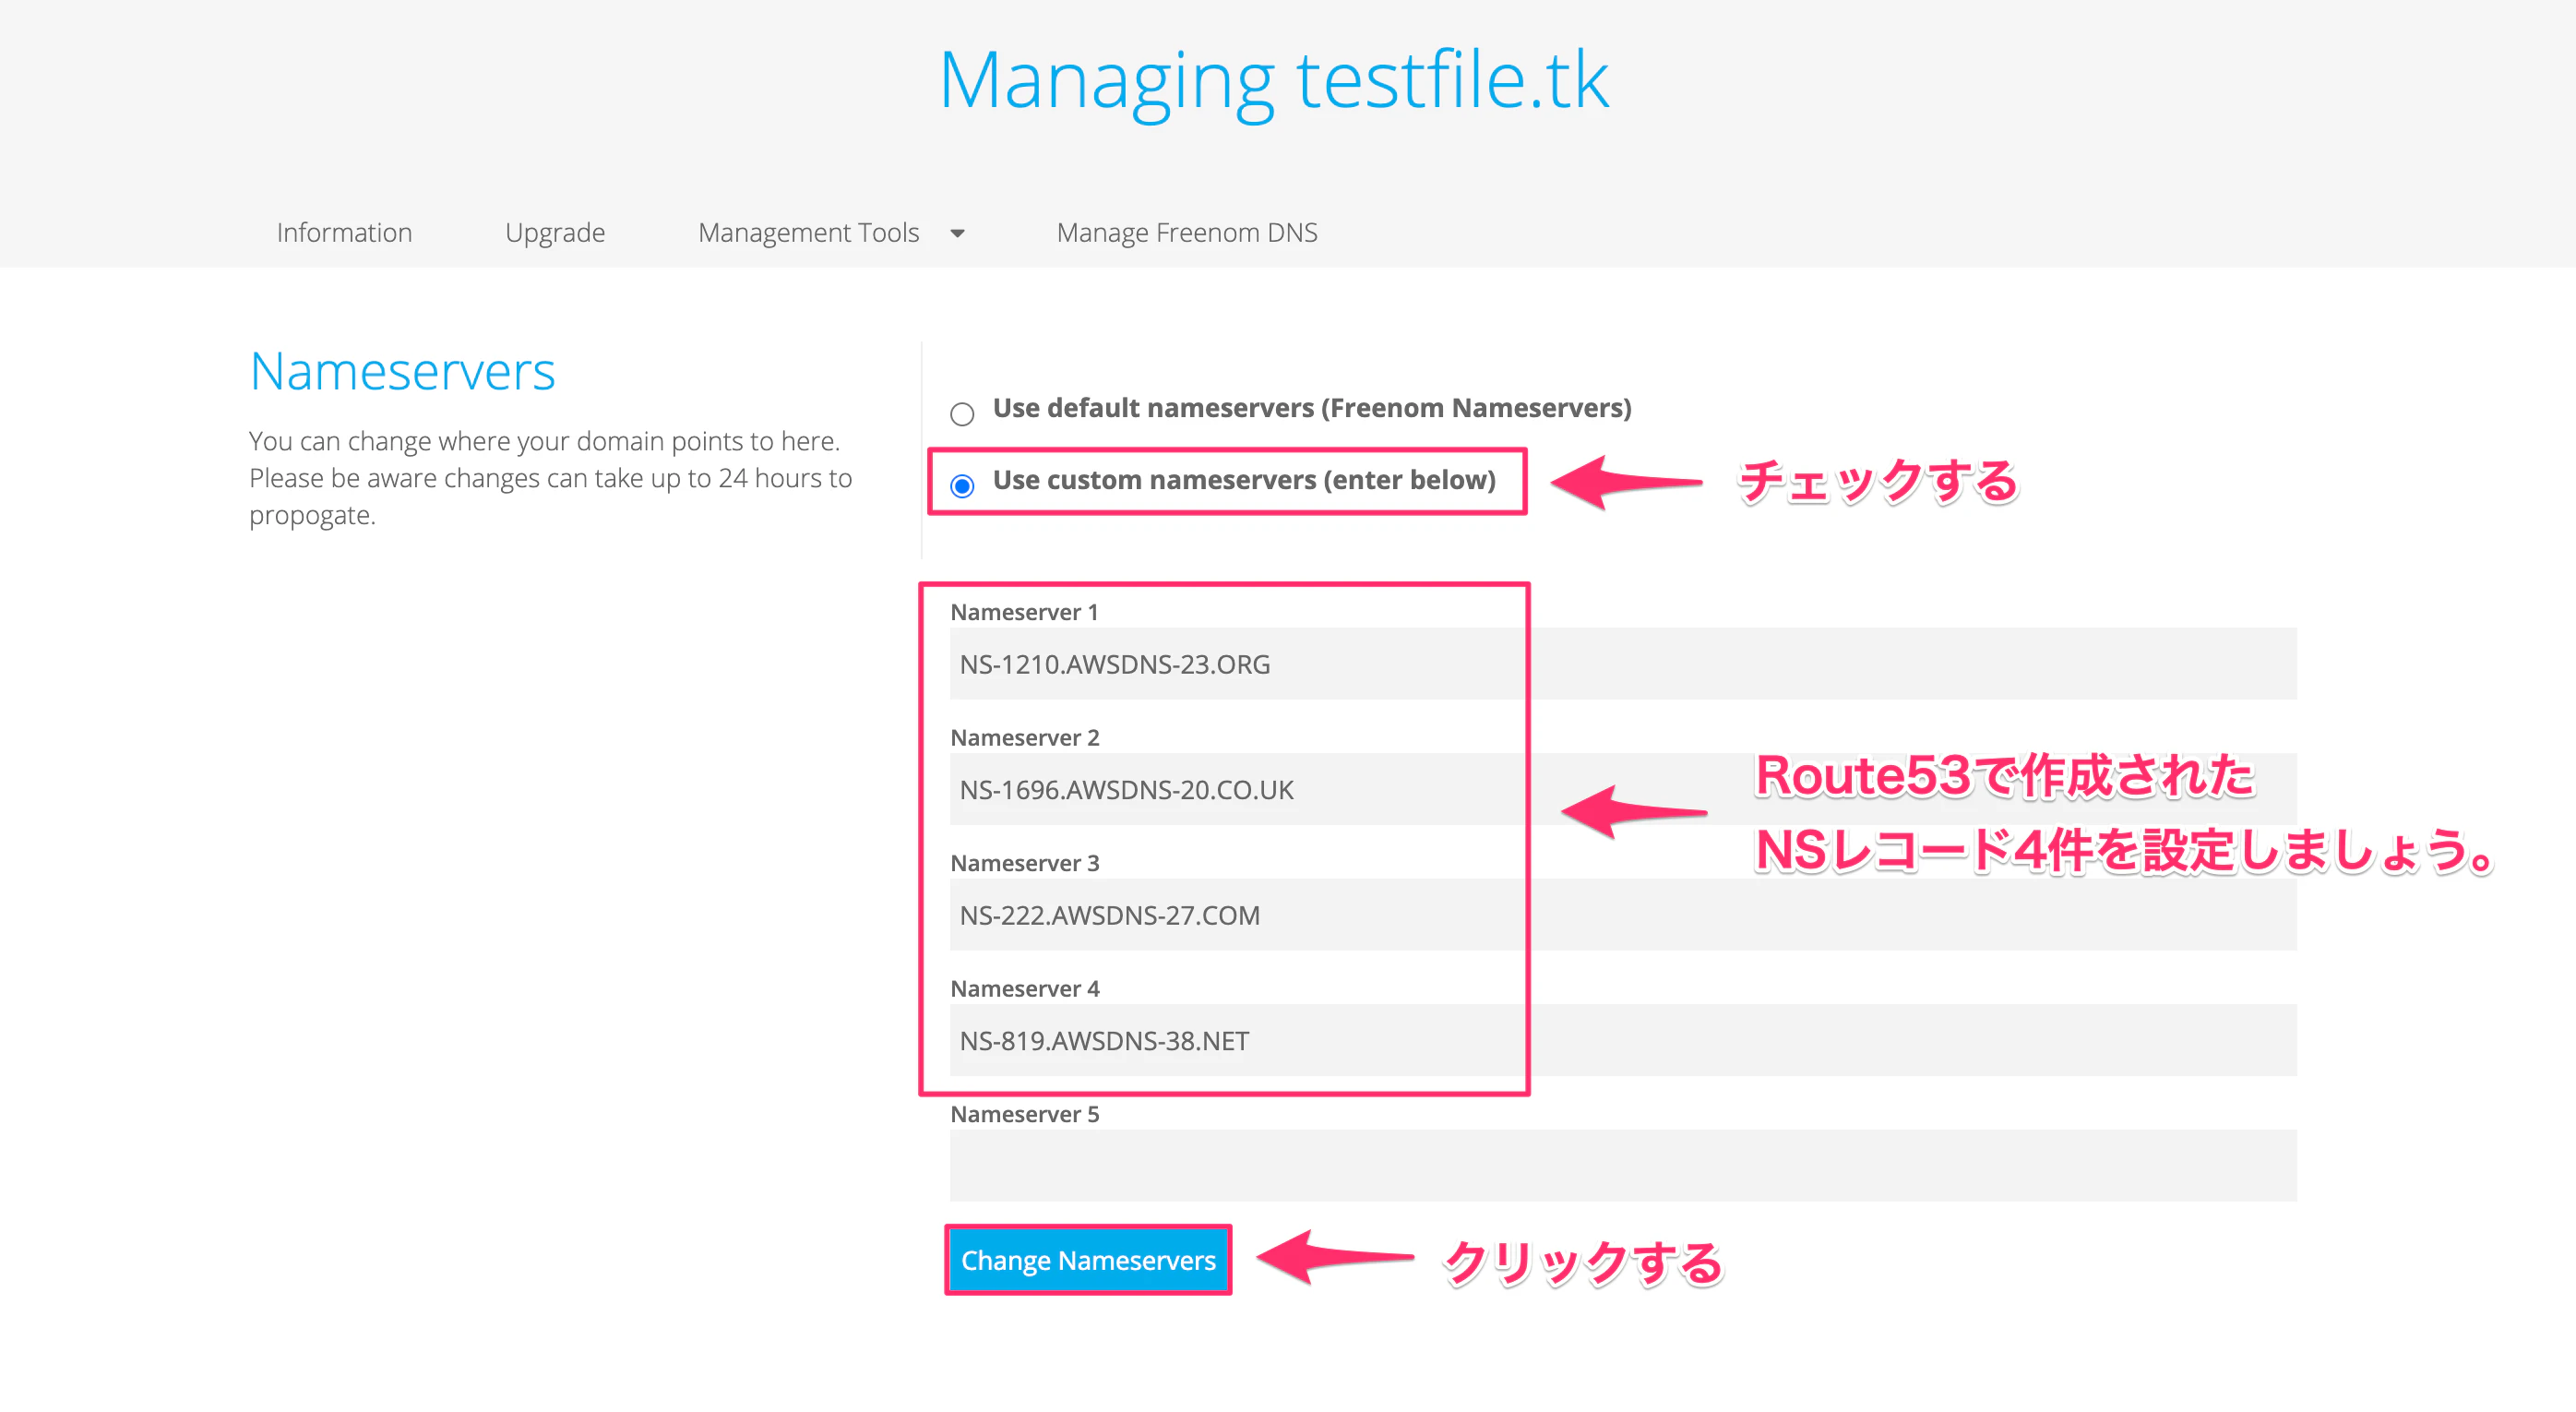Expand Management Tools dropdown arrow
2576x1412 pixels.
point(957,233)
